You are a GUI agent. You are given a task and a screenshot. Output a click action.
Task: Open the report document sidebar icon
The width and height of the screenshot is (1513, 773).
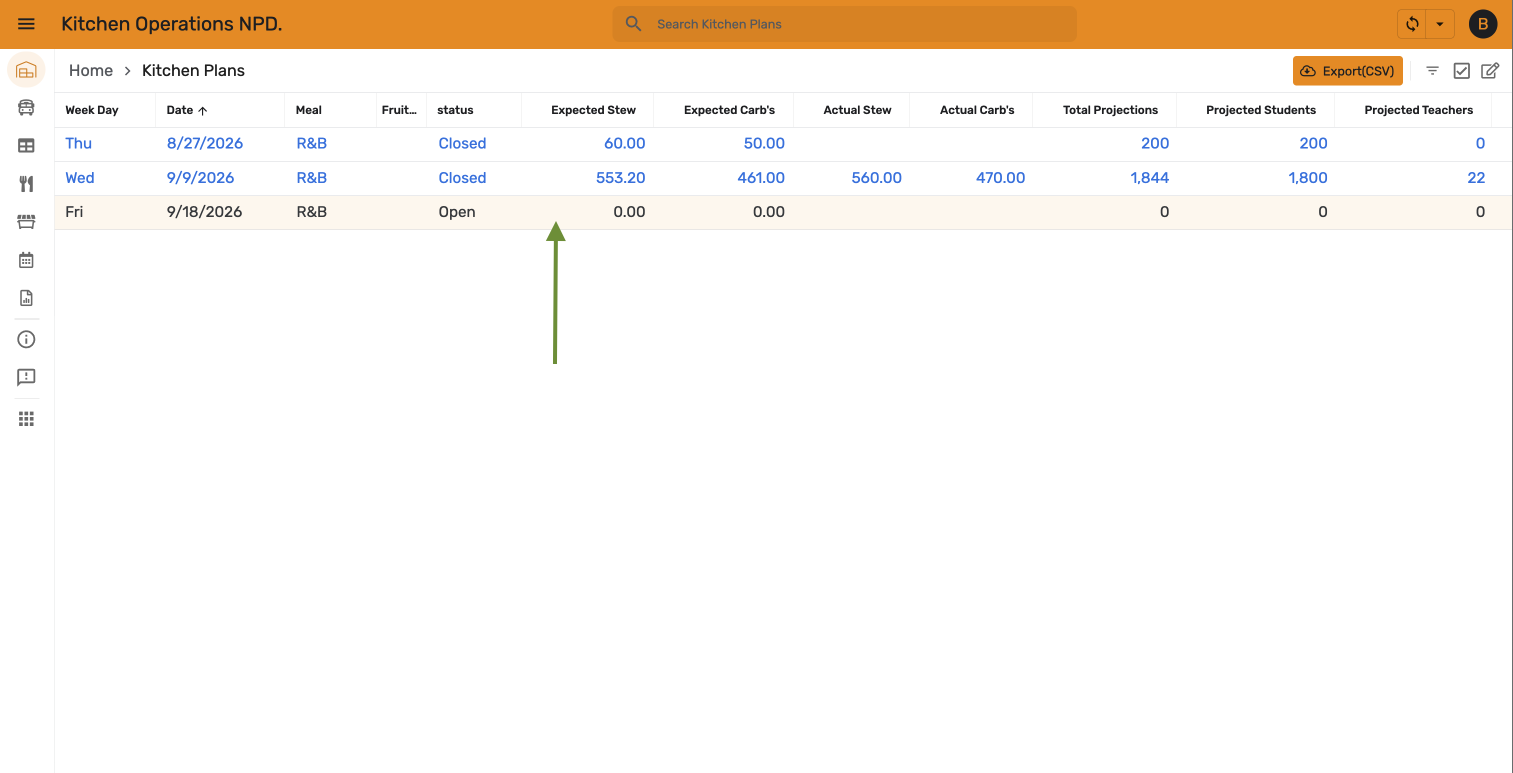point(26,298)
